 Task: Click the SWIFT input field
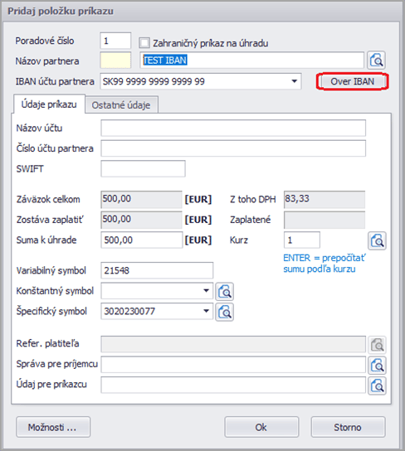(x=143, y=169)
